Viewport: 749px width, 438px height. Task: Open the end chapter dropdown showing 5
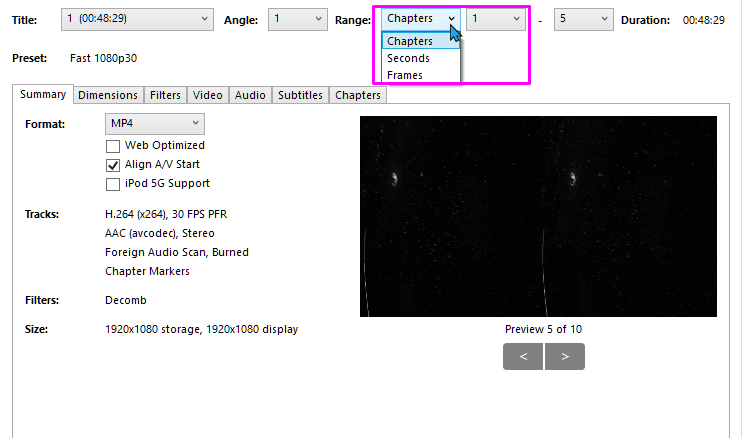(584, 20)
